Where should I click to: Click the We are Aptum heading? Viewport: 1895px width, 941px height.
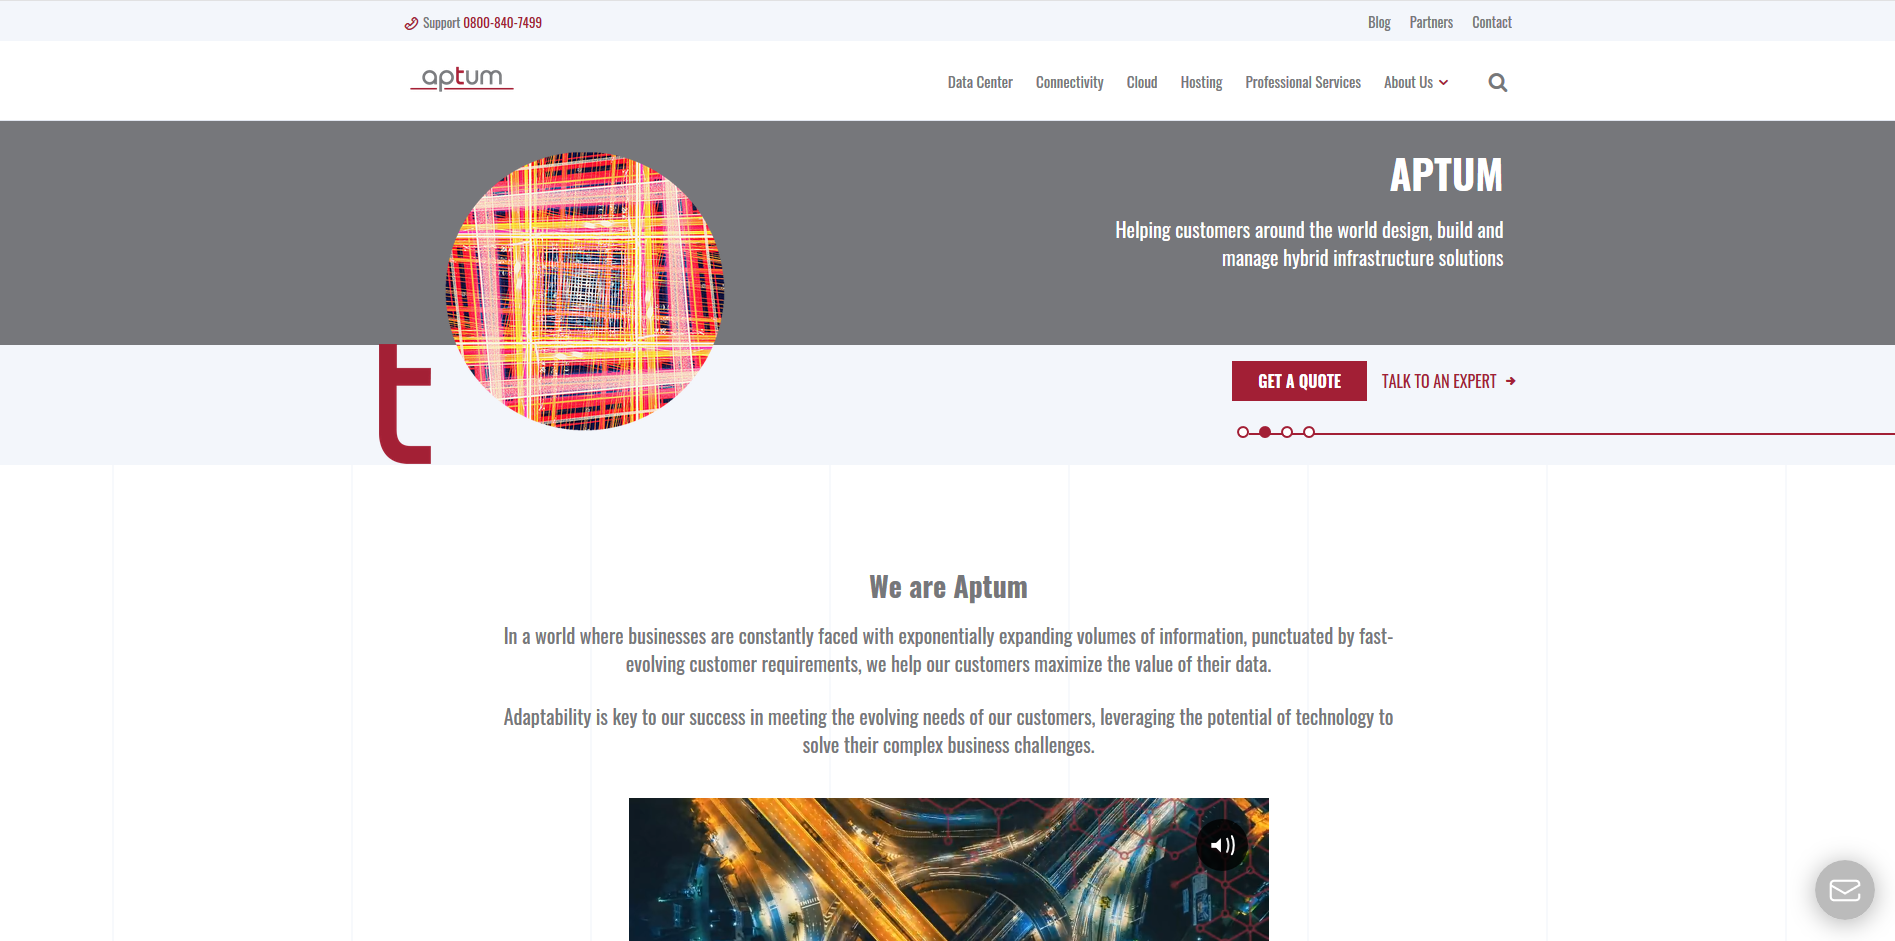(x=948, y=587)
